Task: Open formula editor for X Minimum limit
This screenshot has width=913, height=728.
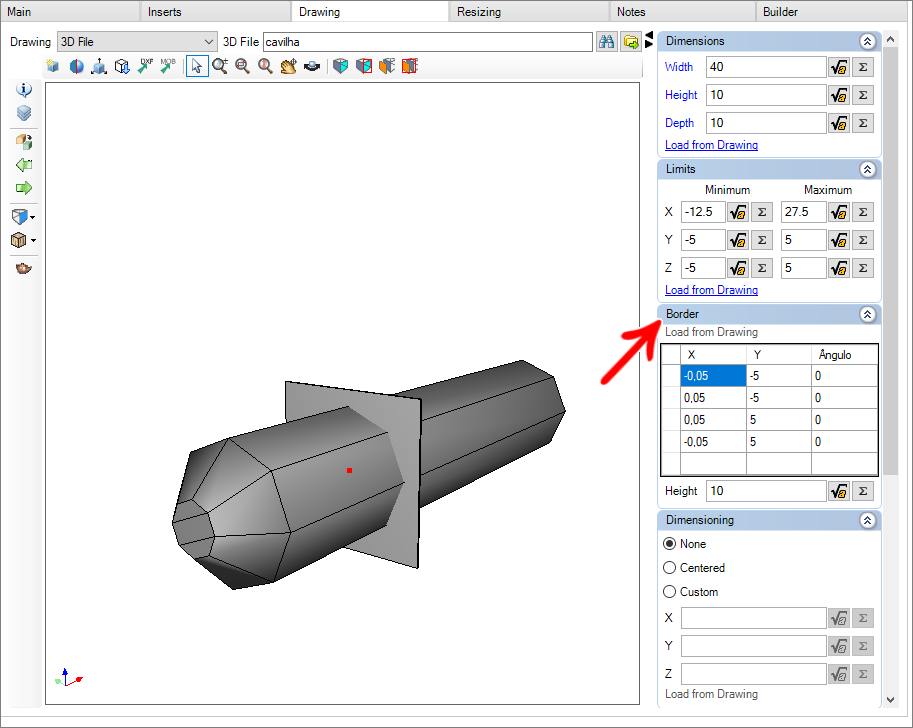Action: tap(738, 212)
